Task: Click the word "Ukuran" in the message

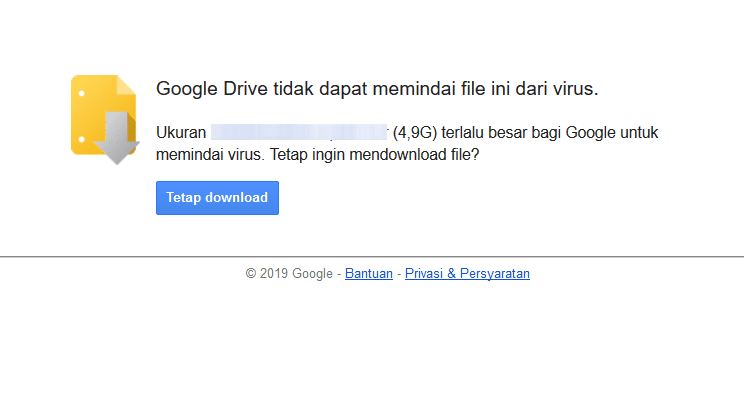Action: (x=181, y=132)
